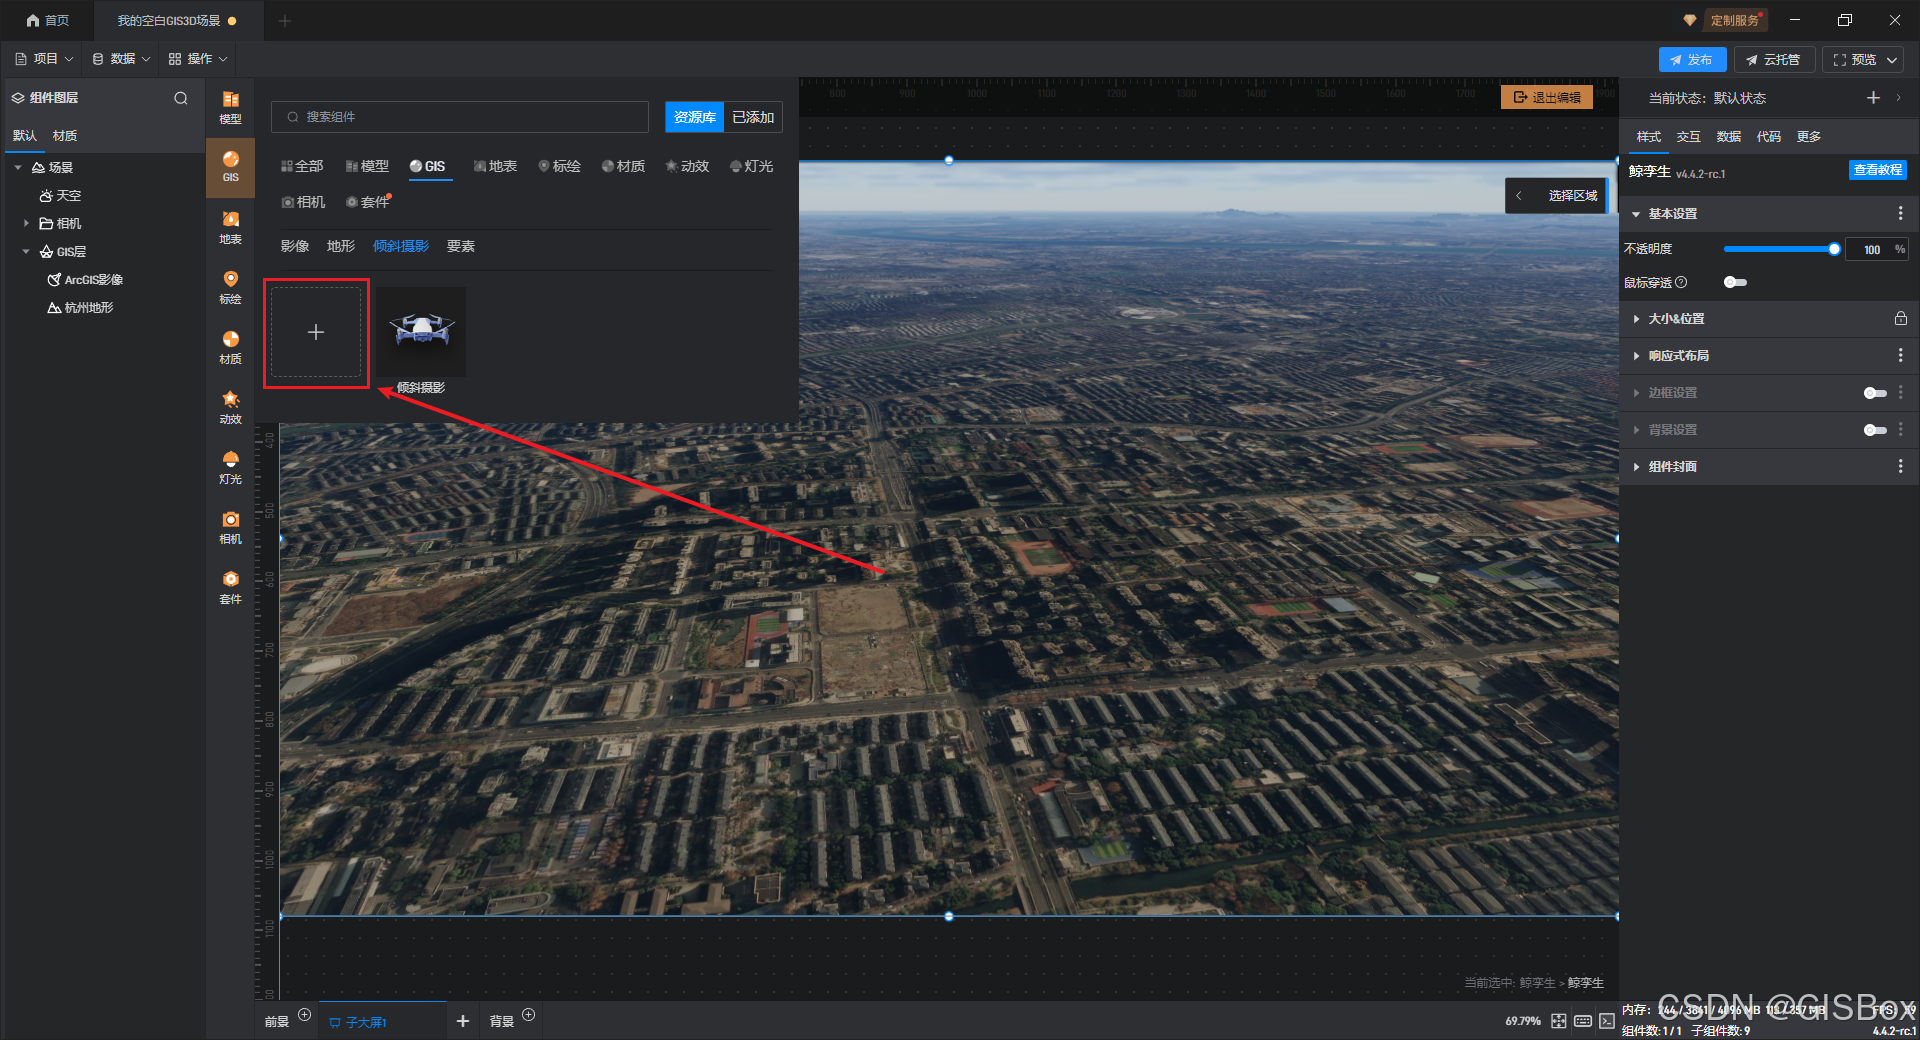Viewport: 1920px width, 1040px height.
Task: Click the back arrow next to 选择区域
Action: pos(1519,195)
